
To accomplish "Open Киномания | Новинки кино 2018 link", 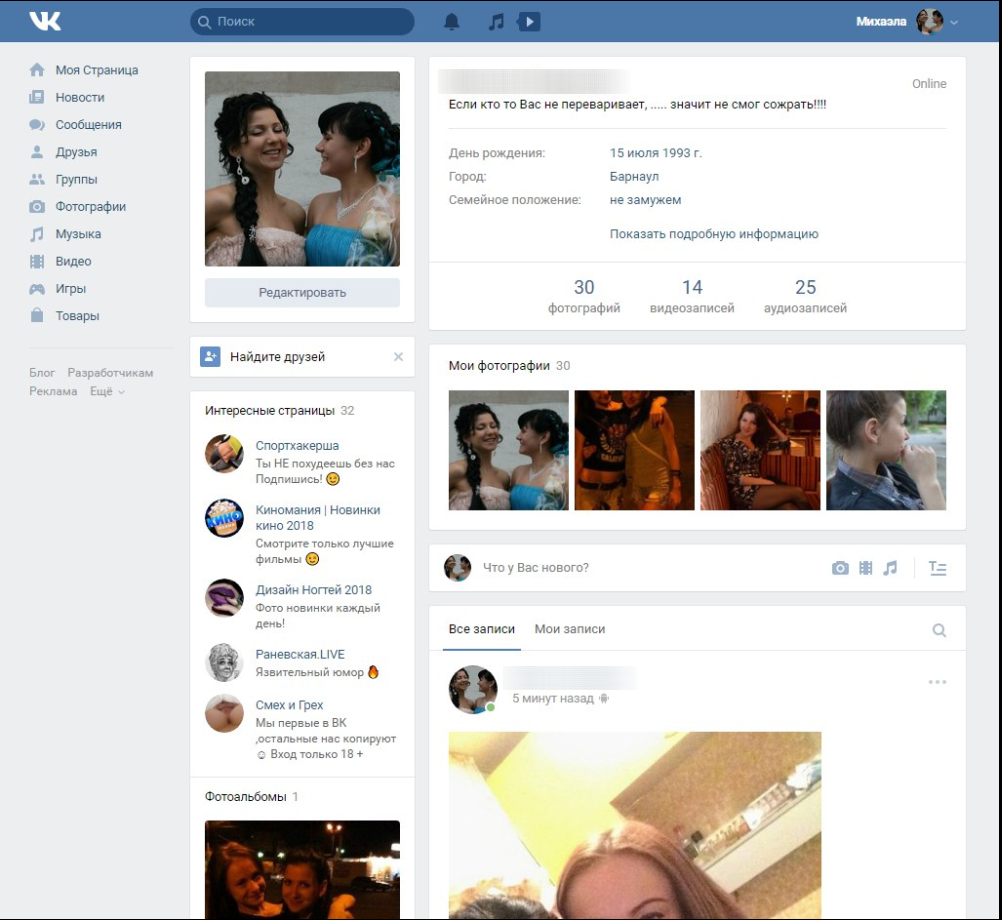I will 318,518.
